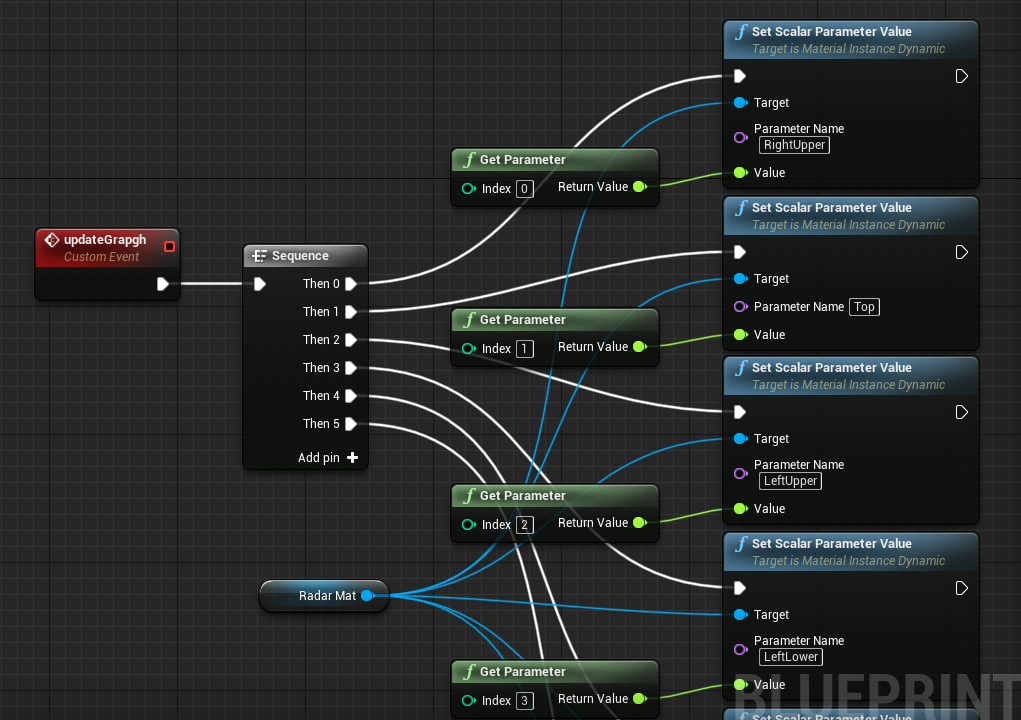Image resolution: width=1021 pixels, height=720 pixels.
Task: Click exec output pin of LeftUpper node
Action: point(961,412)
